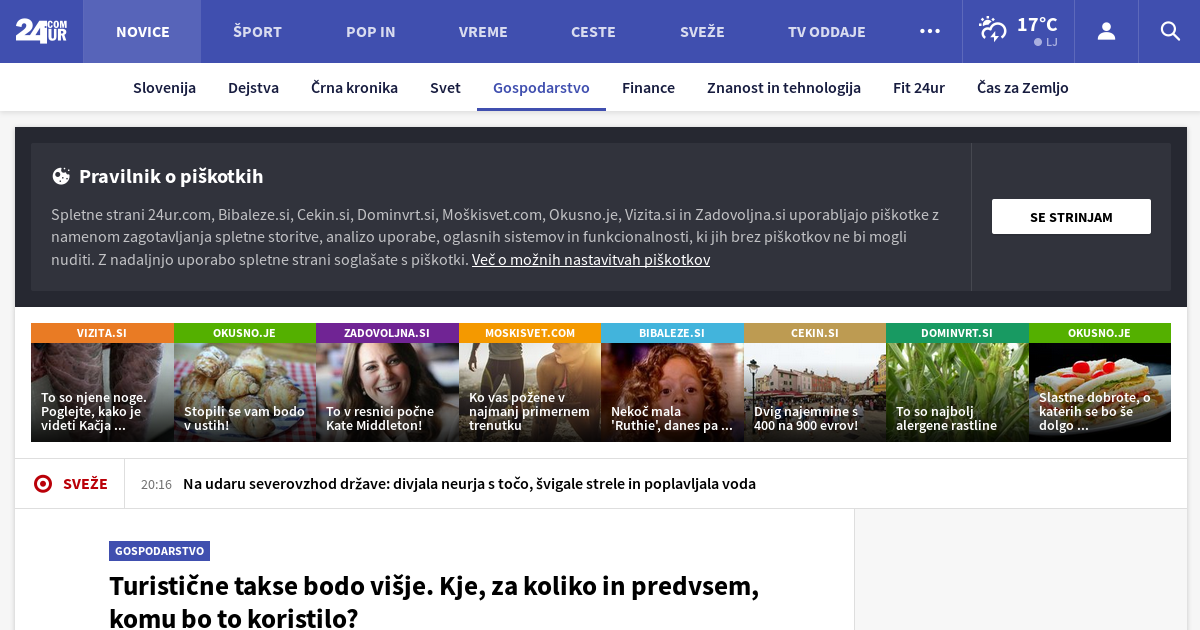Screen dimensions: 1200x630
Task: Click the Gospodarstvo category label above headline
Action: point(159,551)
